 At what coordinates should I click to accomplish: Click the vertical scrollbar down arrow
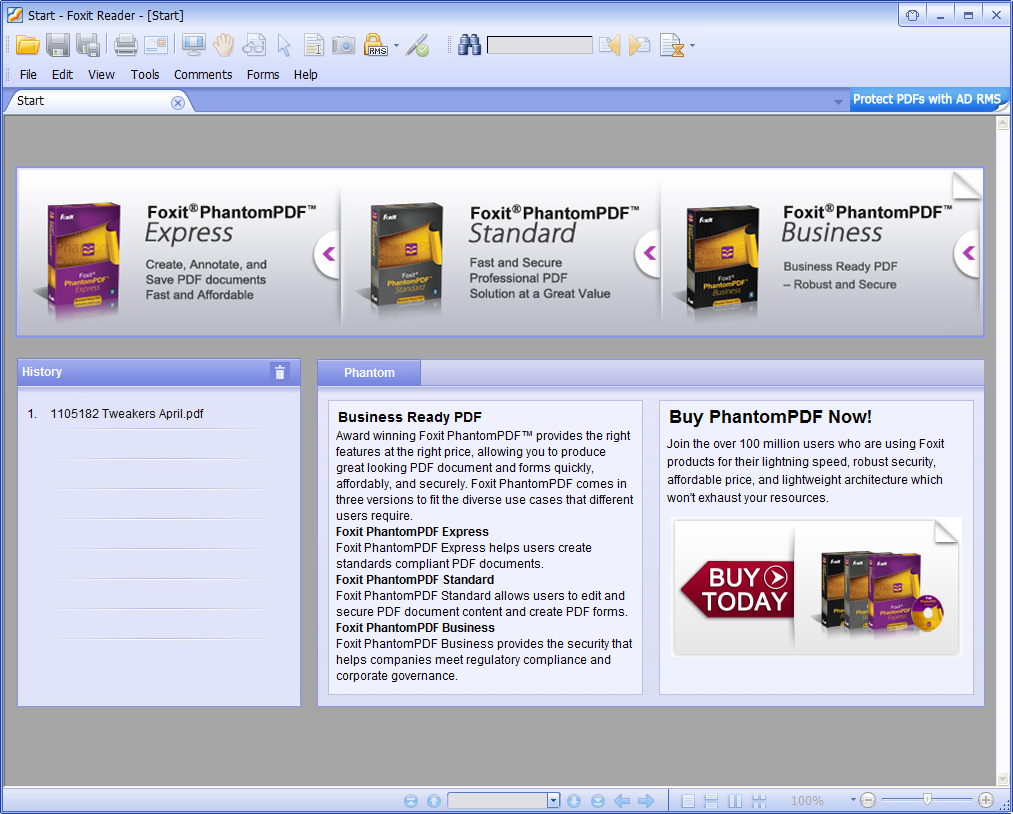1002,778
